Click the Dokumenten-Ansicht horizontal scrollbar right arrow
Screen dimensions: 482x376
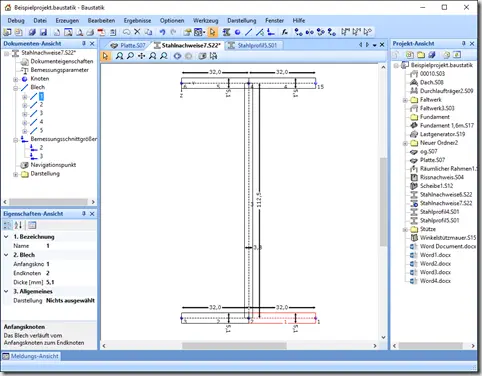pyautogui.click(x=93, y=202)
